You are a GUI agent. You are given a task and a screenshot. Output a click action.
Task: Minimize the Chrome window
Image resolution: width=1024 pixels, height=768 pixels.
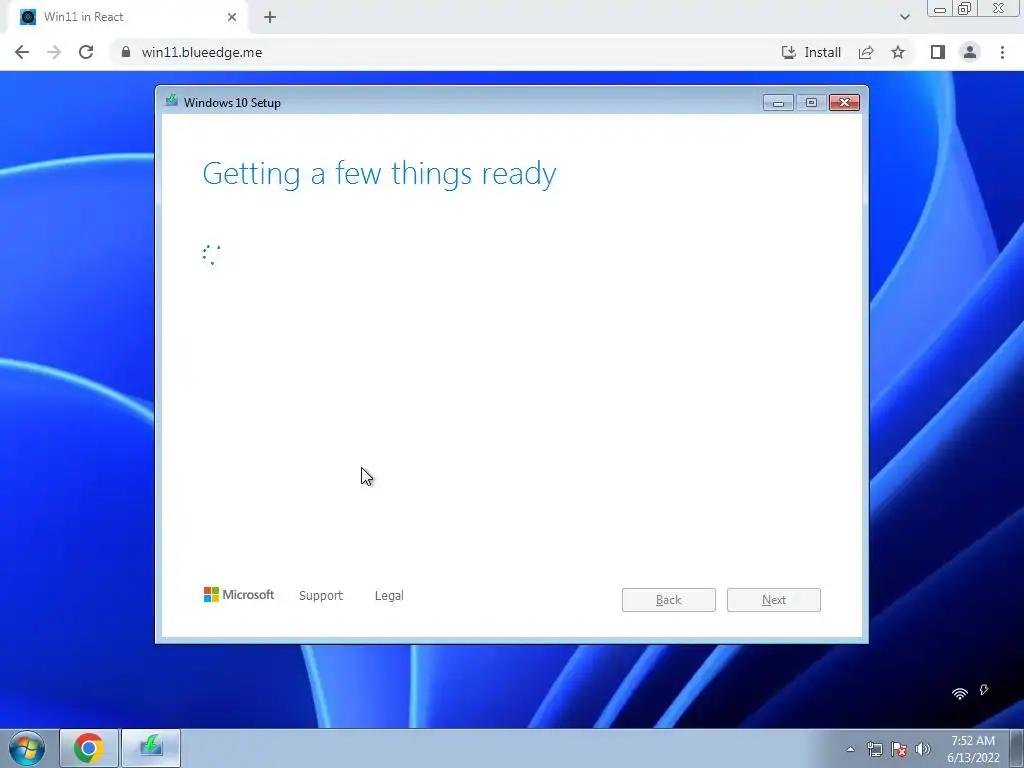point(940,9)
